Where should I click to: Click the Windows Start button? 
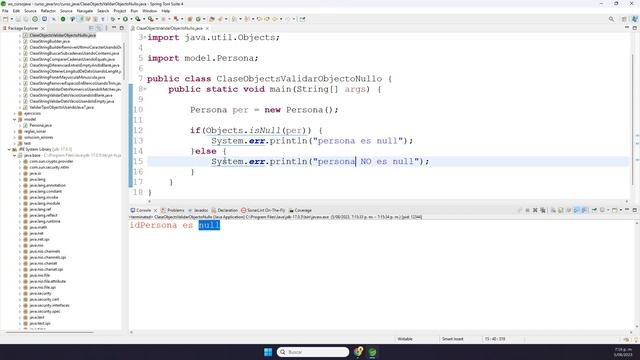click(x=268, y=352)
